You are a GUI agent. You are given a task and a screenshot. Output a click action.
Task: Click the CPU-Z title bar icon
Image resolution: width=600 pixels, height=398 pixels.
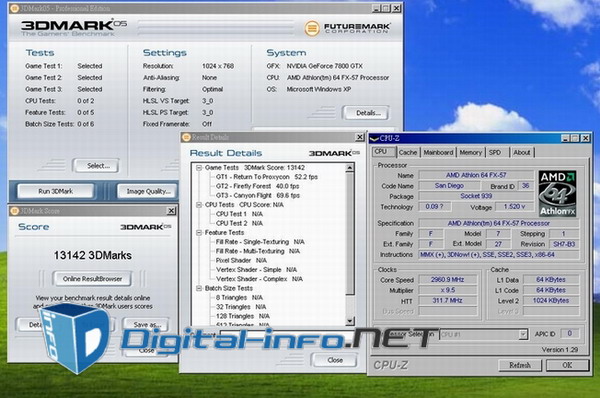(374, 138)
